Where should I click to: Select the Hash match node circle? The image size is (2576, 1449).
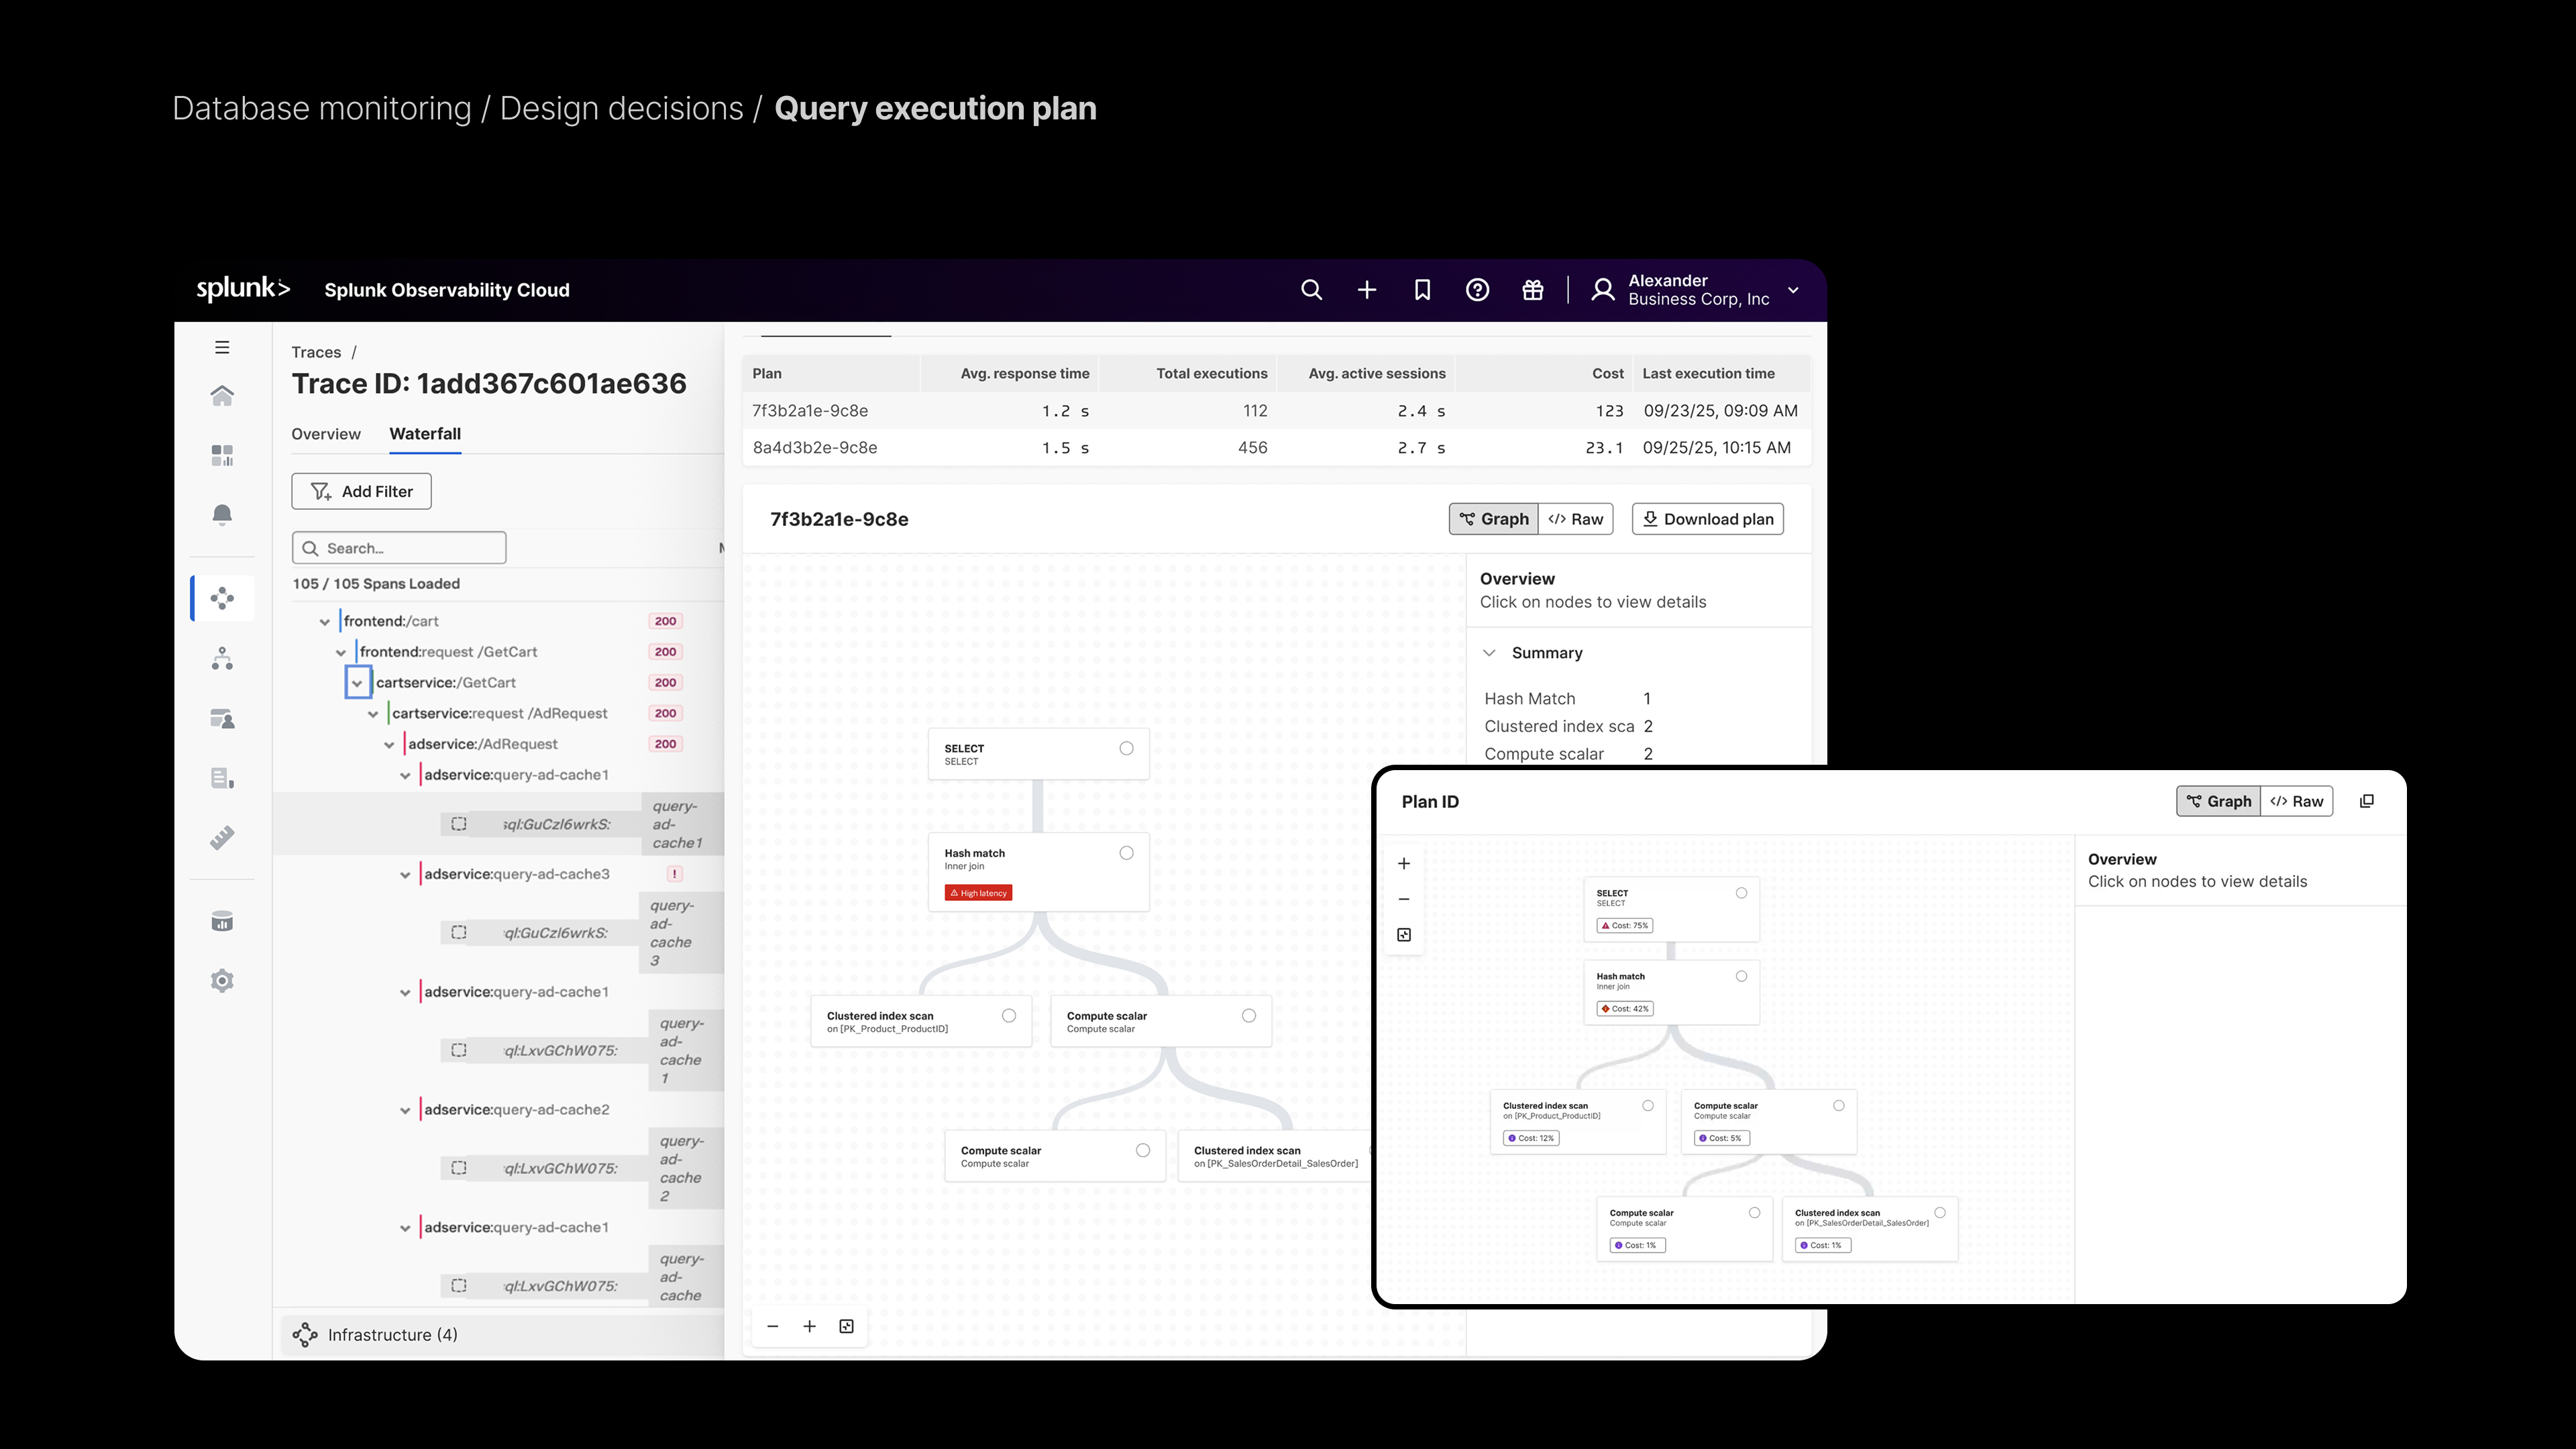[x=1127, y=853]
